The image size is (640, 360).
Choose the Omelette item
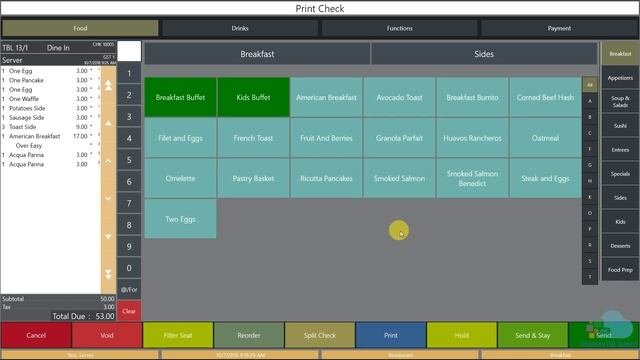(x=180, y=178)
